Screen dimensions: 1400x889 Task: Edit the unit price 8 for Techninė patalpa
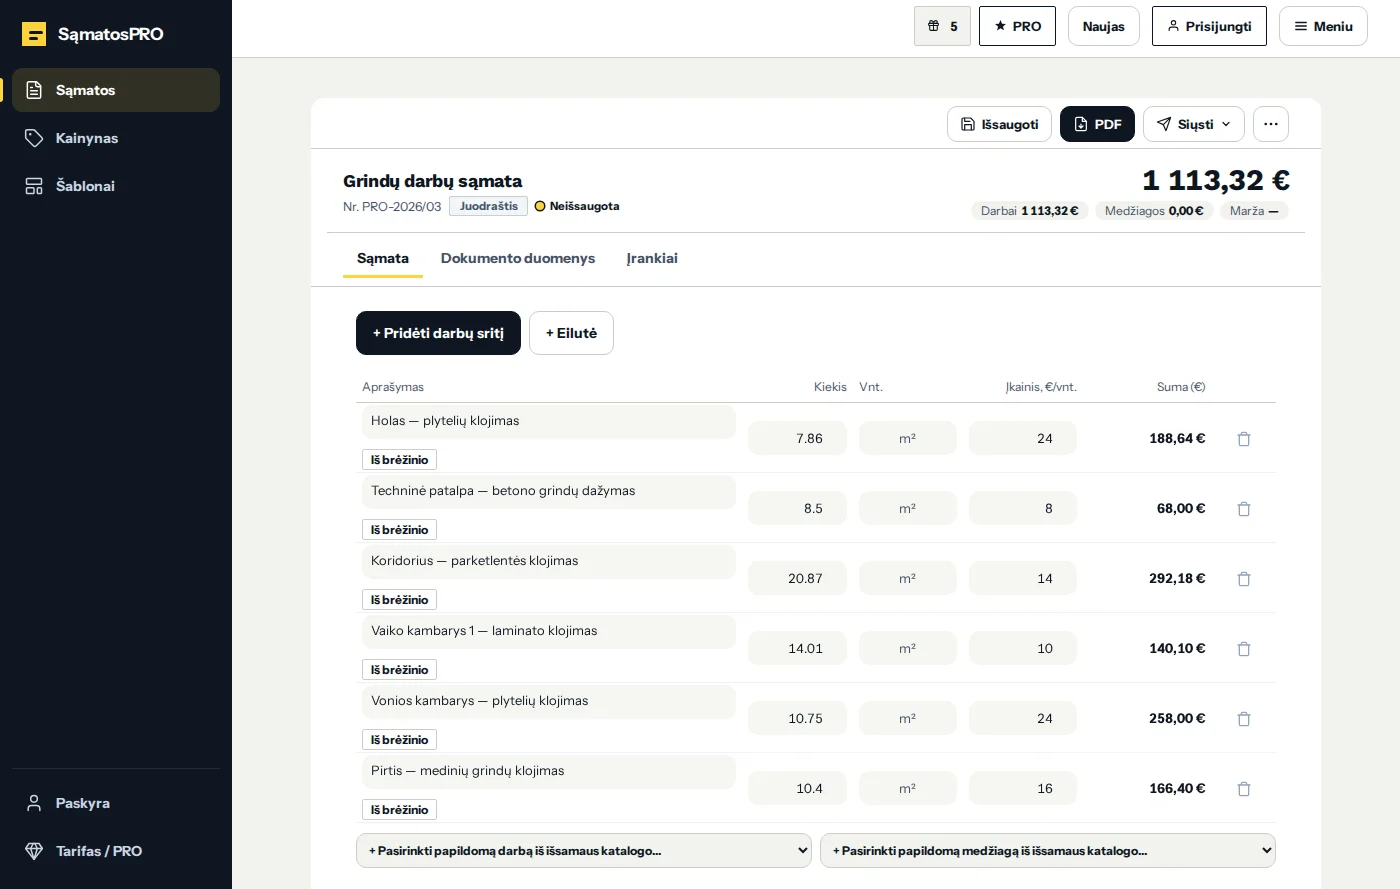1023,508
